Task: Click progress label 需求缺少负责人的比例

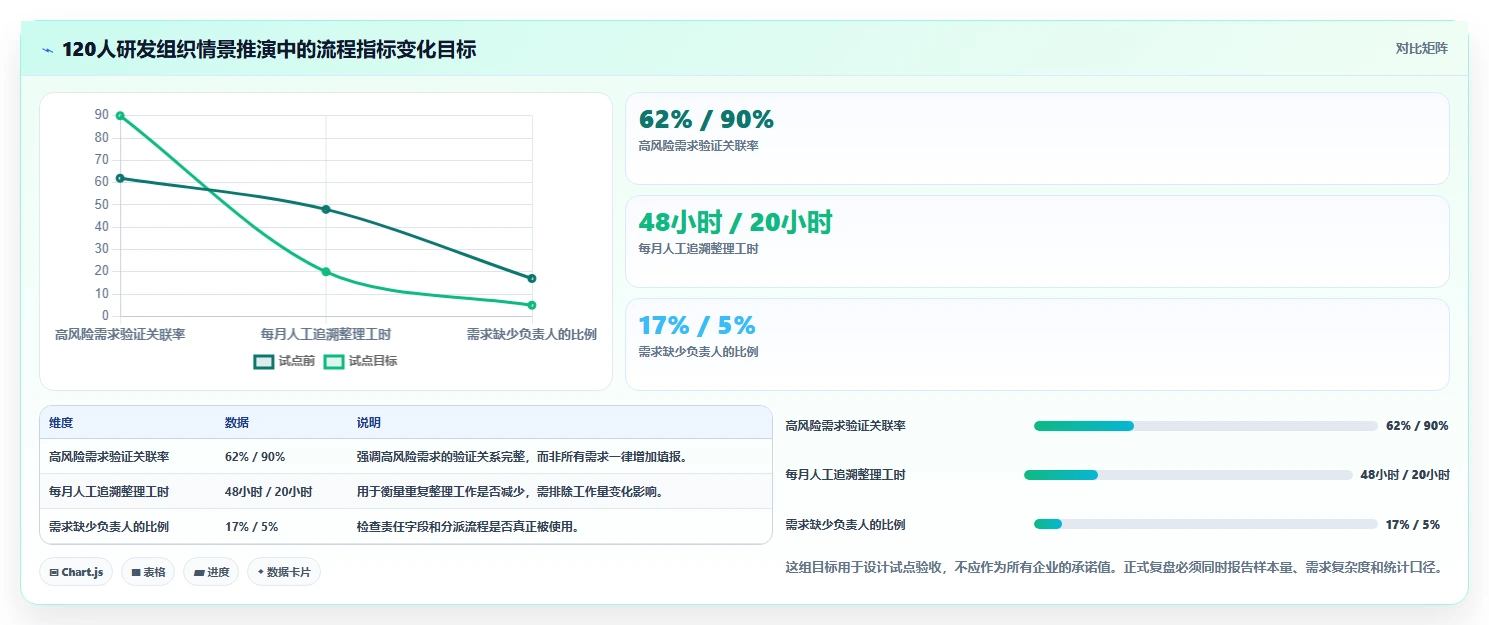Action: (x=846, y=524)
